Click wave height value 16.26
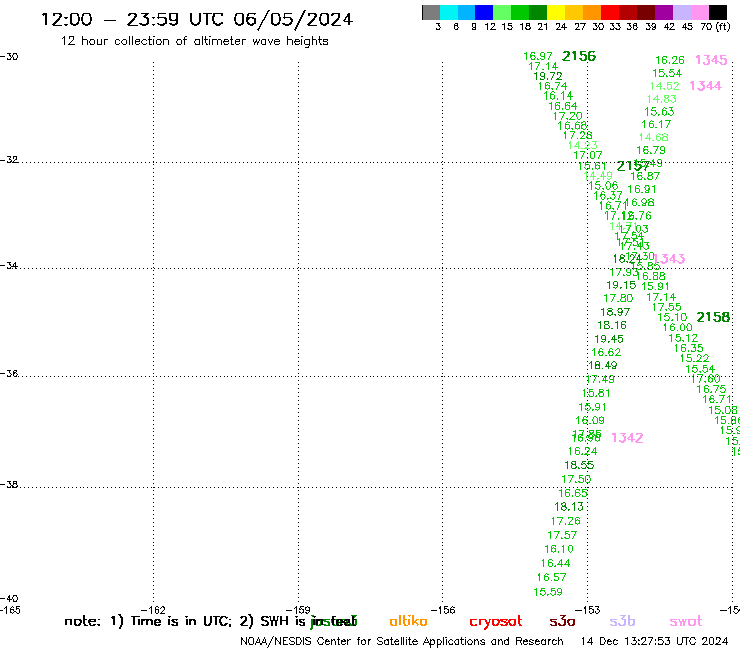Viewport: 740px width, 650px height. tap(670, 60)
